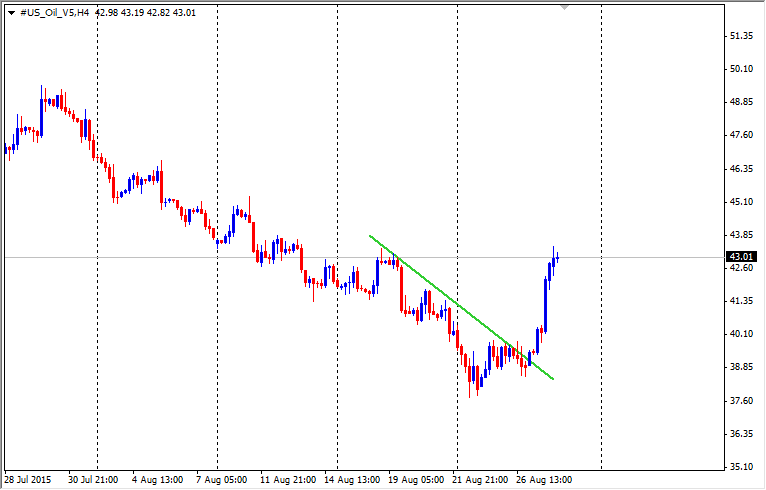Click the 14 Aug 13:00 time label
This screenshot has width=766, height=490.
[350, 479]
